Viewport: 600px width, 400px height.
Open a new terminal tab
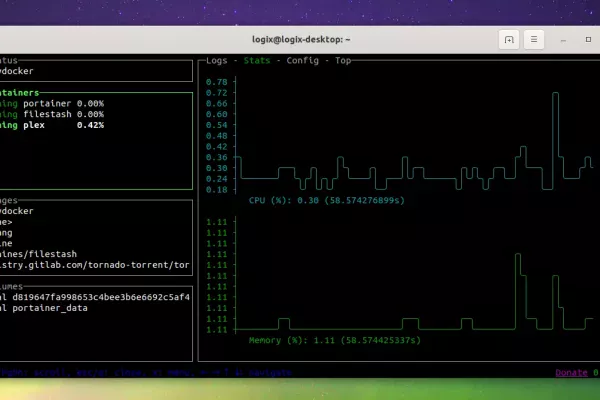pos(509,39)
